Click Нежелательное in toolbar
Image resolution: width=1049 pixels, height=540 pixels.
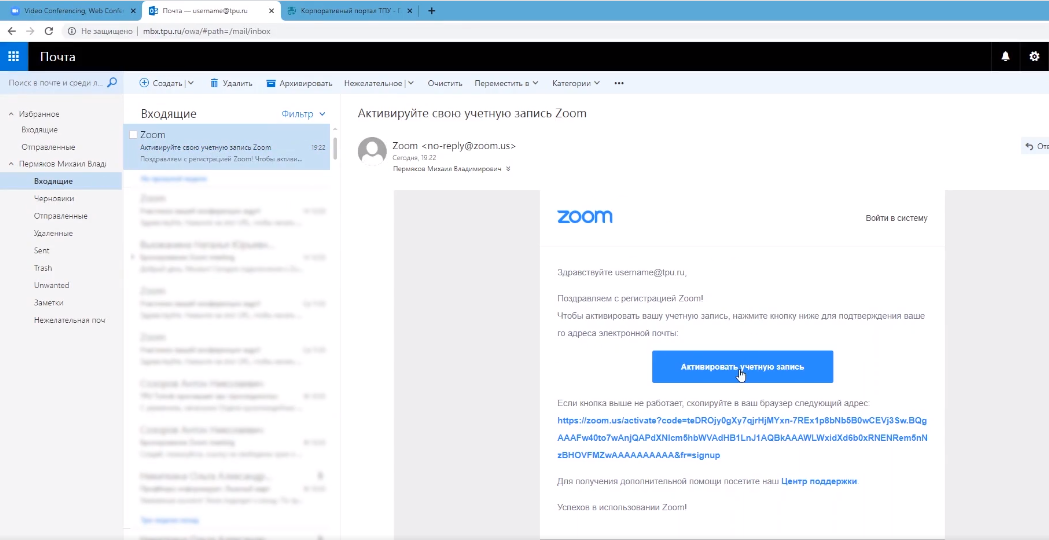[x=373, y=83]
